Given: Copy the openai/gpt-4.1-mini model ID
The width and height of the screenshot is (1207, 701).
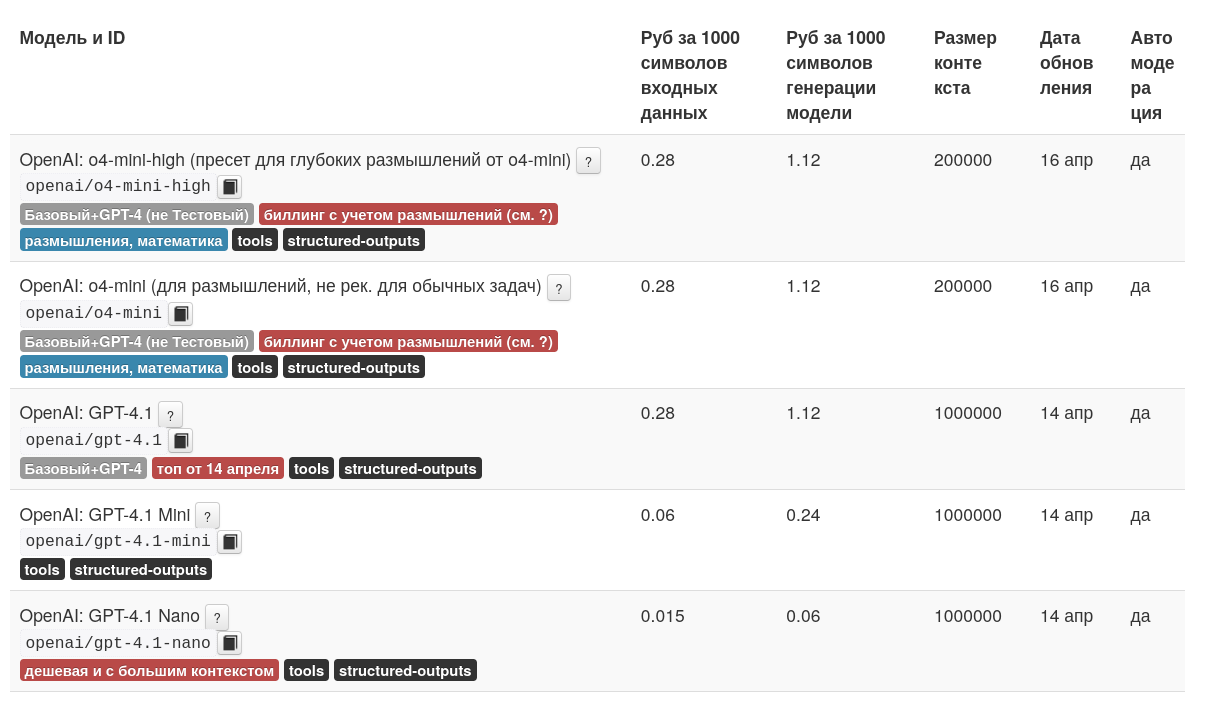Looking at the screenshot, I should [230, 542].
